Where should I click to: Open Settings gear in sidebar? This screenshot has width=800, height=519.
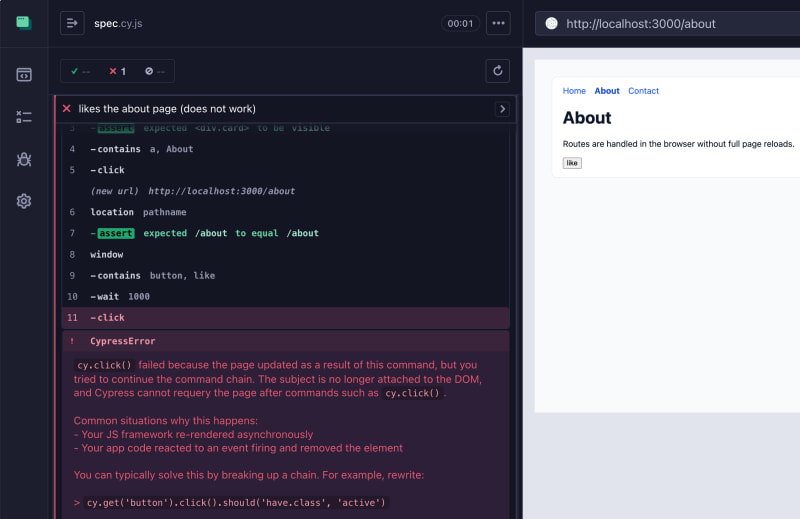pyautogui.click(x=23, y=201)
